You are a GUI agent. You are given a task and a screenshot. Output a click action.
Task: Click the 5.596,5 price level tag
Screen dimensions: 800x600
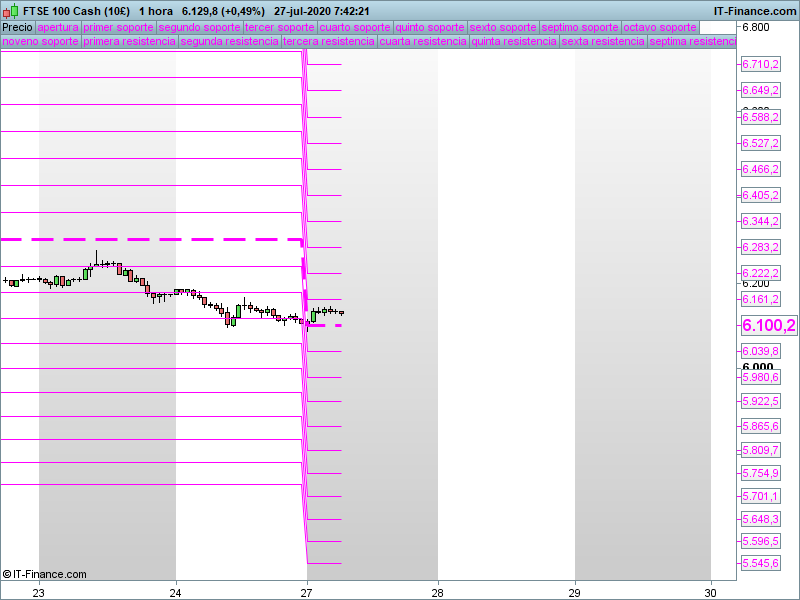click(x=761, y=541)
